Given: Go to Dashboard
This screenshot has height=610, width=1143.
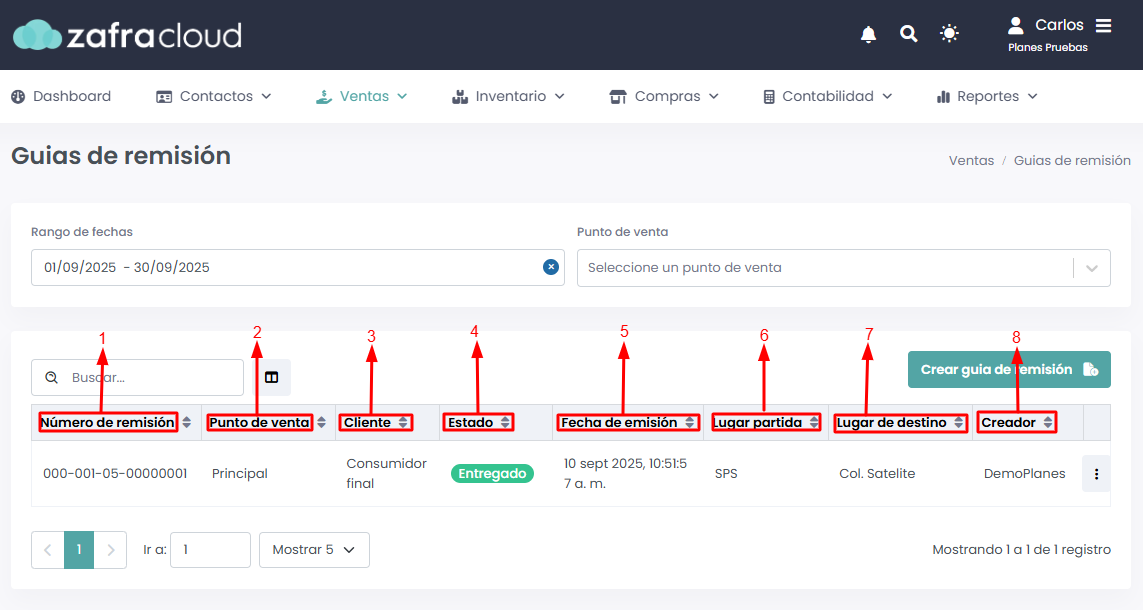Looking at the screenshot, I should (x=61, y=96).
